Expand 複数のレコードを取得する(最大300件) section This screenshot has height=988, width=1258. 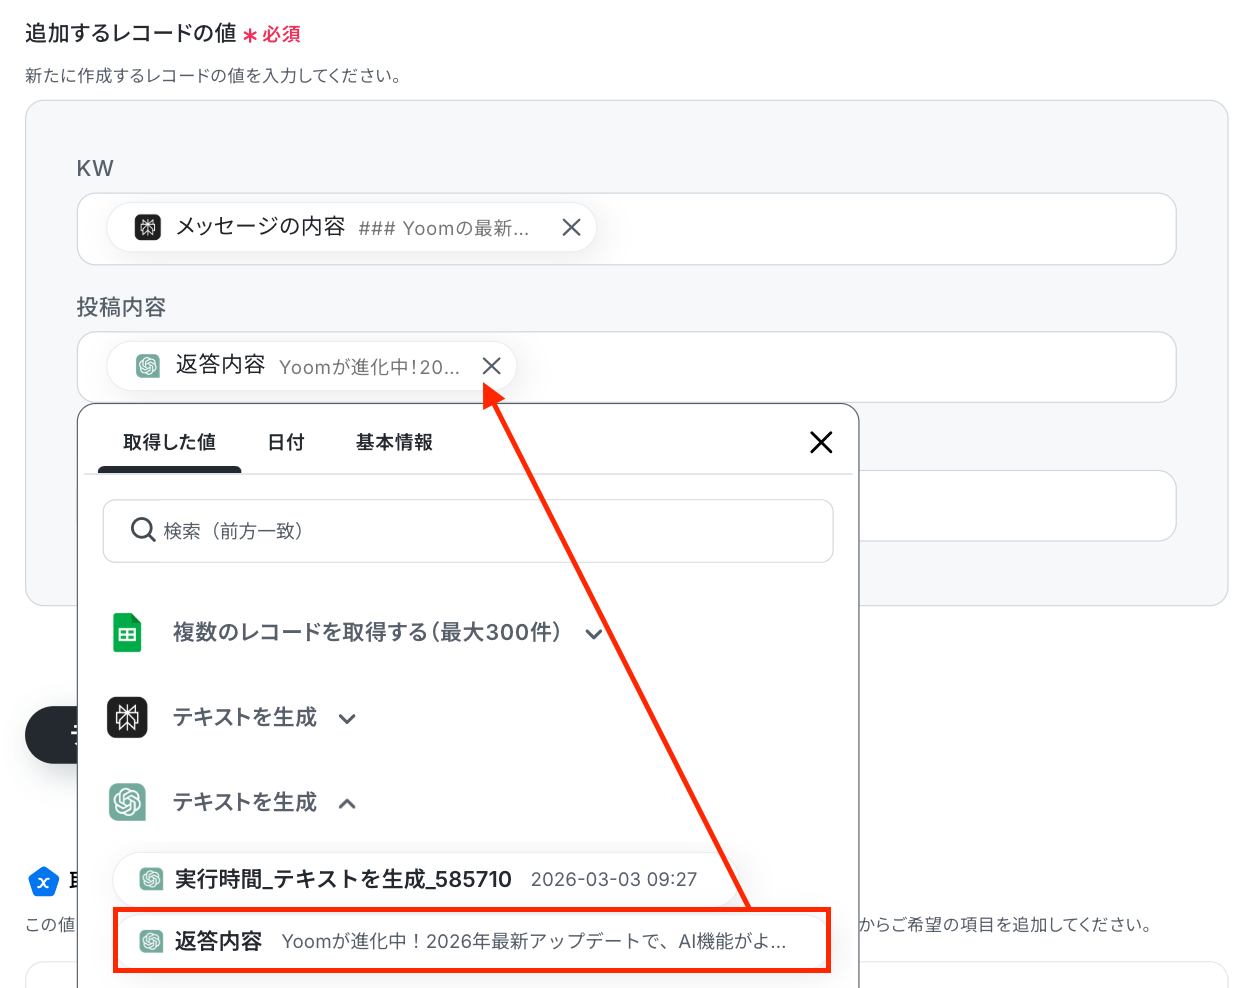[x=594, y=634]
